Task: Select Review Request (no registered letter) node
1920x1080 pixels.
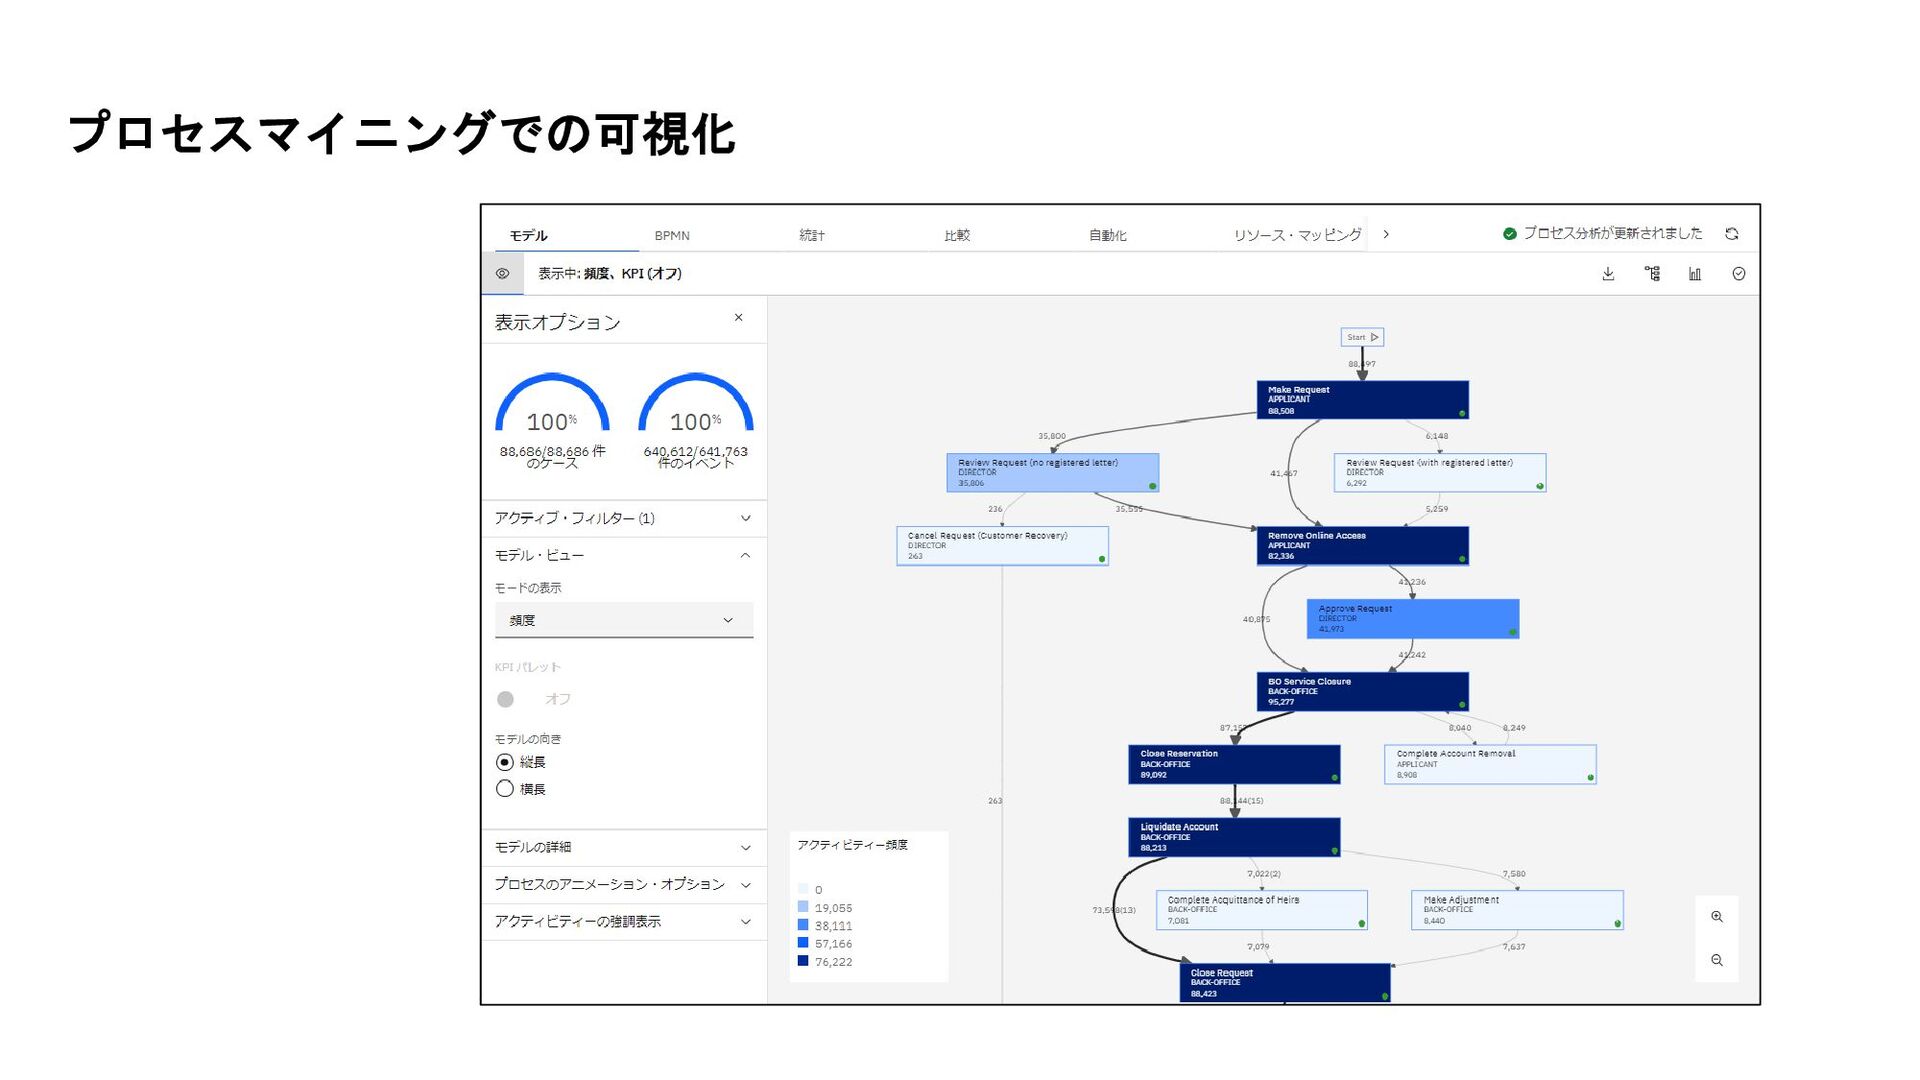Action: point(1053,473)
